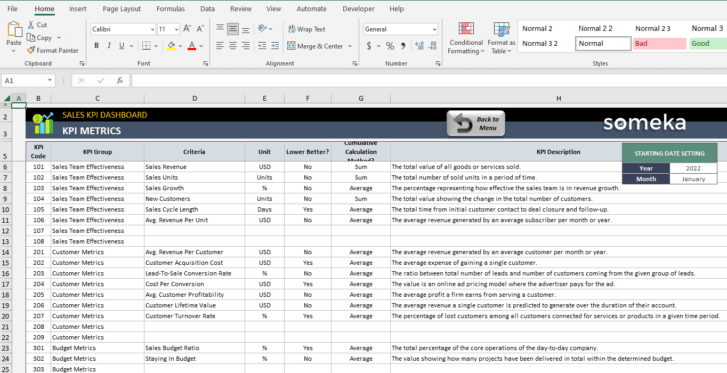727x373 pixels.
Task: Click the Center align icon
Action: point(233,46)
